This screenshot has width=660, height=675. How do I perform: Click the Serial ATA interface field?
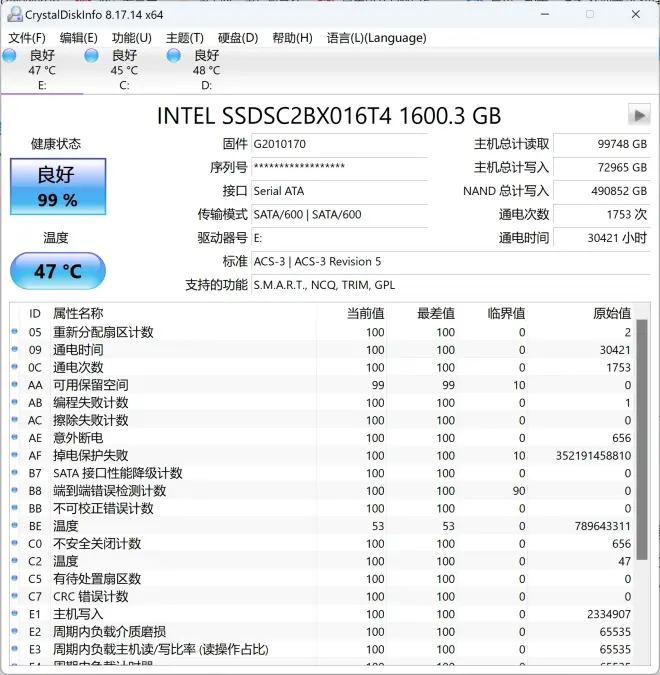point(339,191)
